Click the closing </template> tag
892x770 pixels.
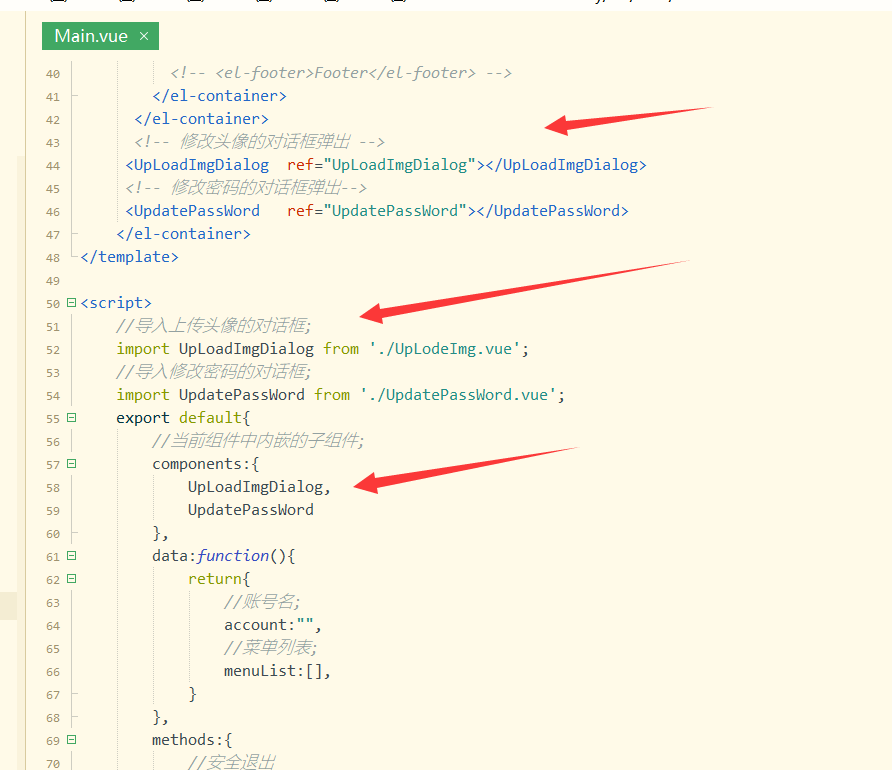tap(129, 257)
